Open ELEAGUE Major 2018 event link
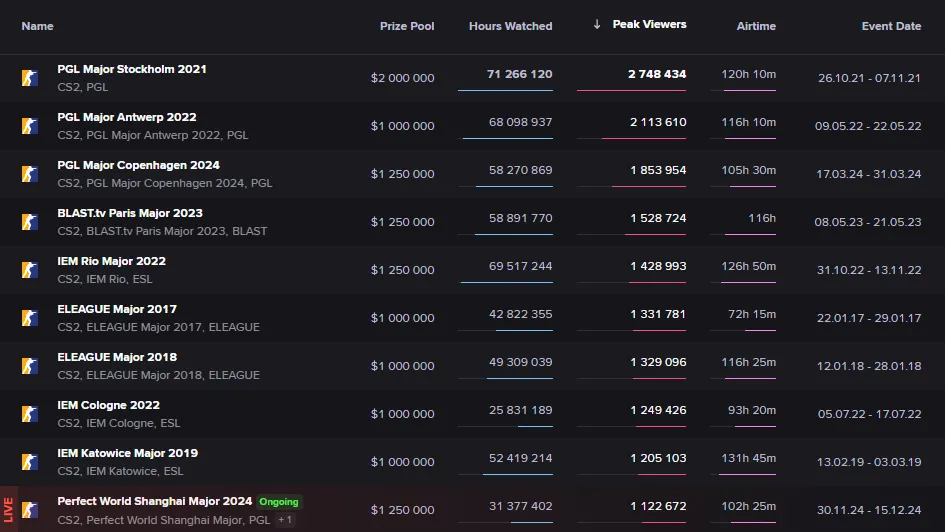Screen dimensions: 945x532 pos(117,357)
